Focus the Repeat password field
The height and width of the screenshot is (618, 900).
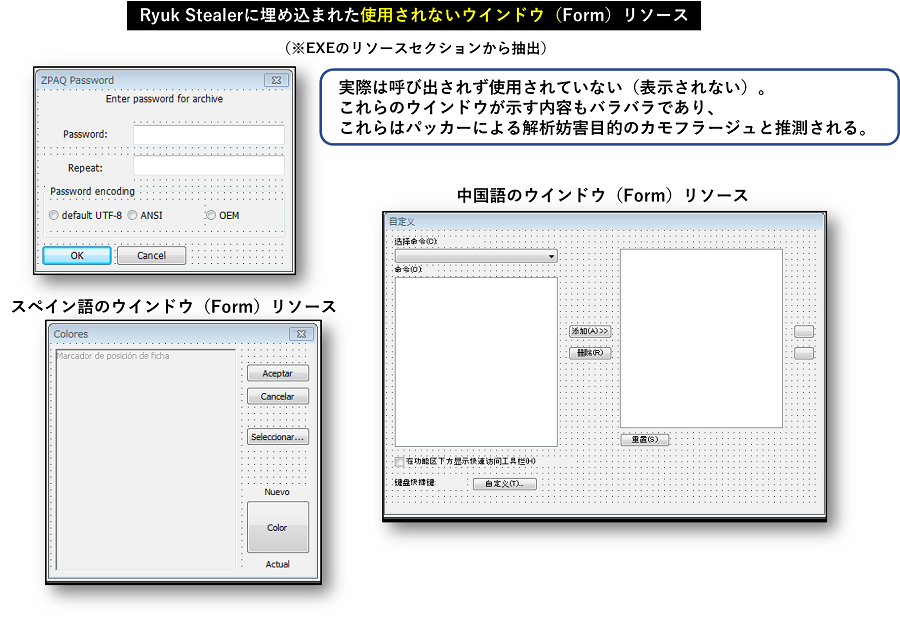click(x=208, y=167)
